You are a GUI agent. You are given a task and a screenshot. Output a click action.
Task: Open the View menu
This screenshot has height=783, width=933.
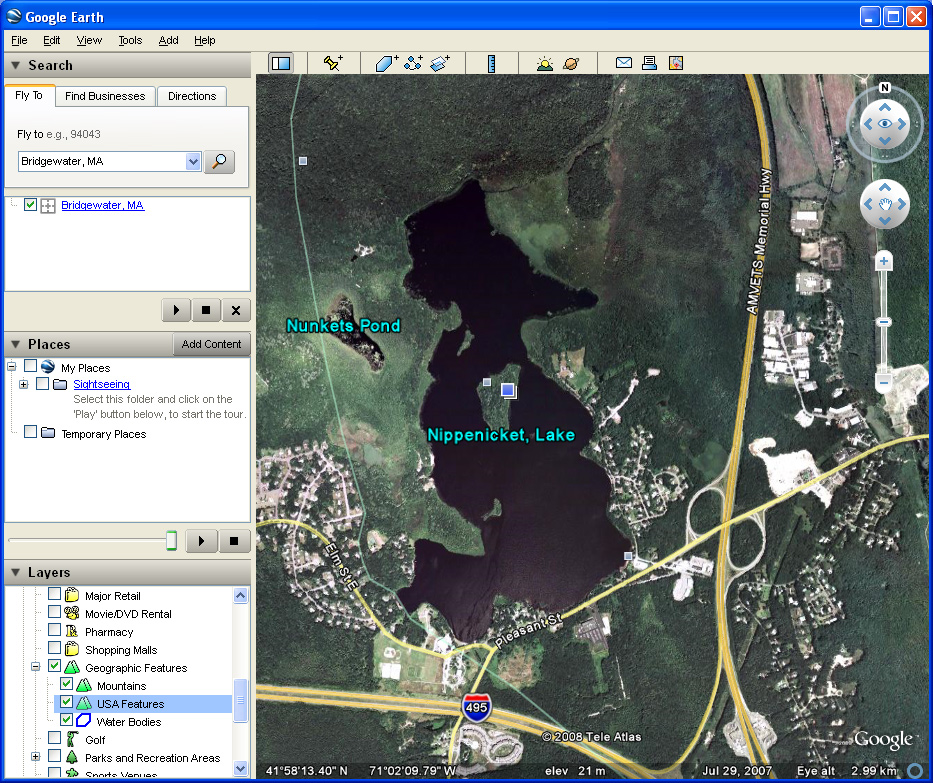pyautogui.click(x=89, y=40)
